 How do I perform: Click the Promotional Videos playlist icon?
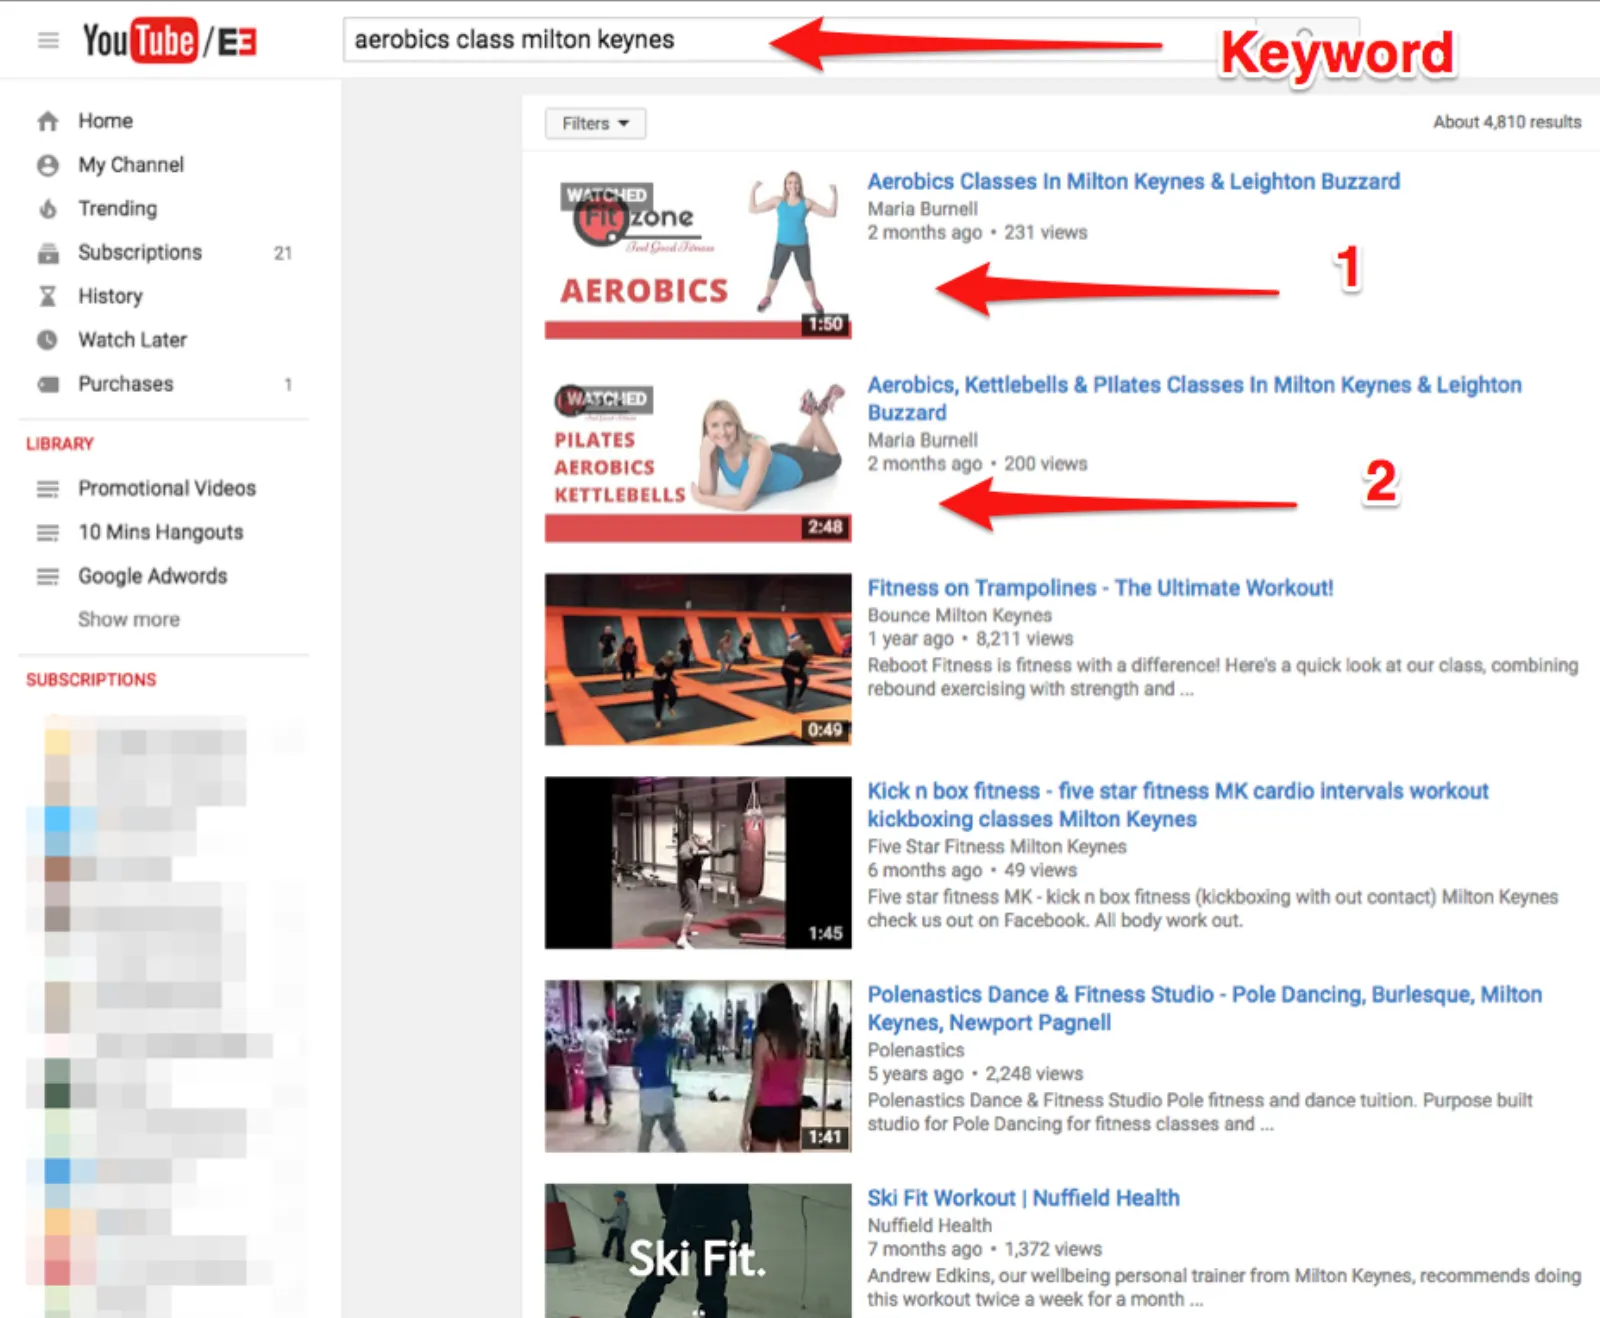coord(47,488)
